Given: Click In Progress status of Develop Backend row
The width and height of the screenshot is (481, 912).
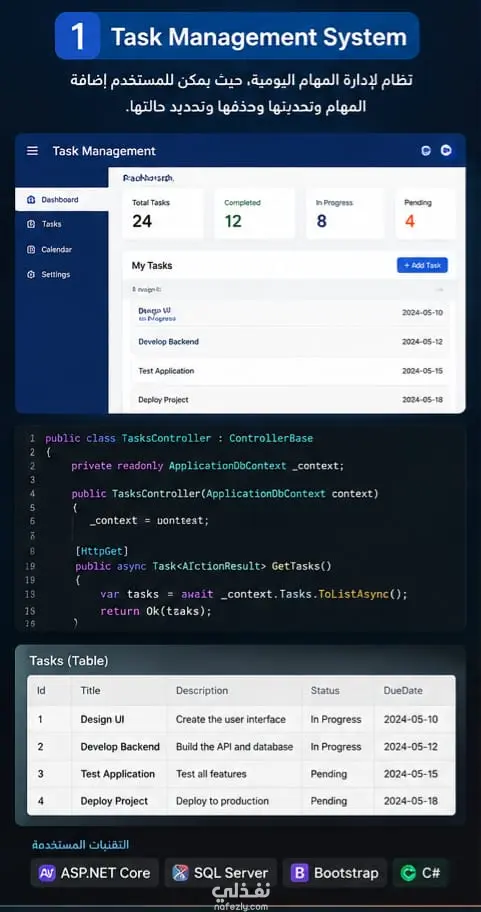Looking at the screenshot, I should click(336, 747).
